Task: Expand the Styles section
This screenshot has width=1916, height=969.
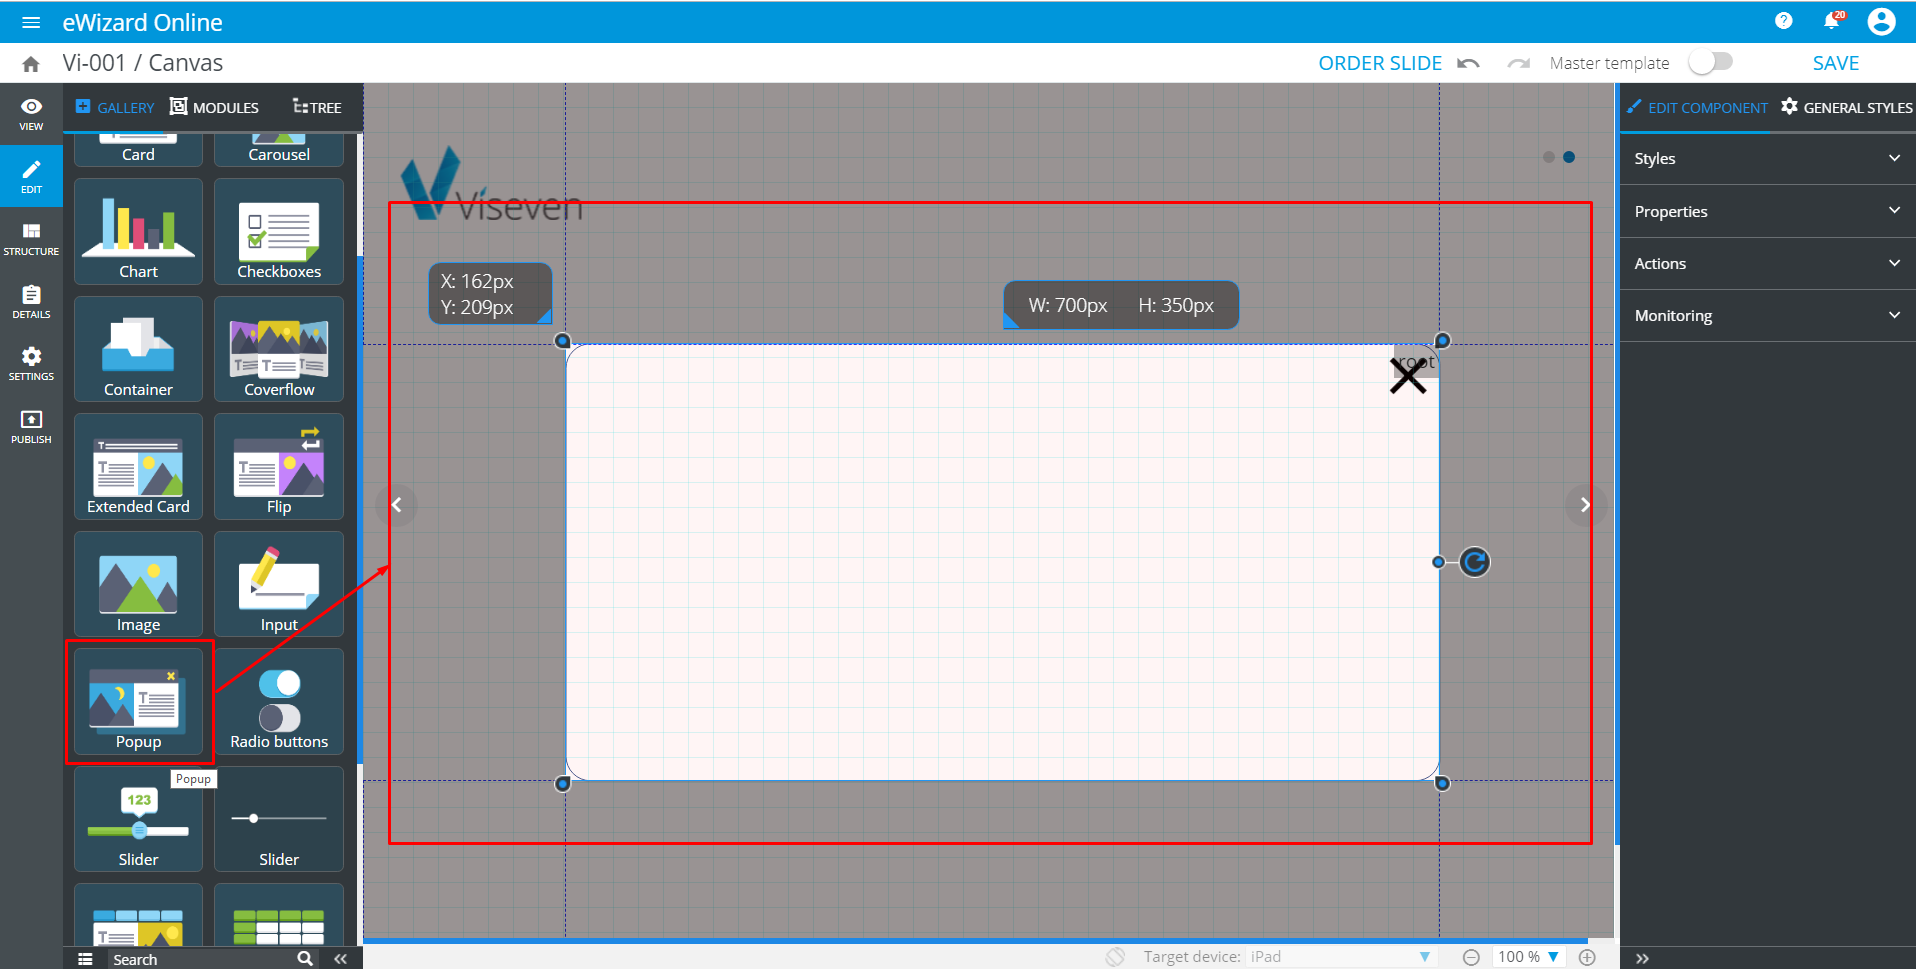Action: tap(1767, 159)
